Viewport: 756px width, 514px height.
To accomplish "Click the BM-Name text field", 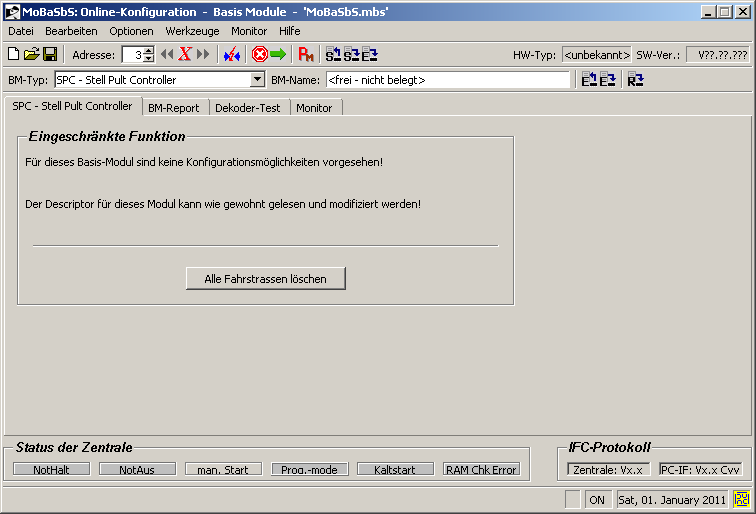I will point(447,80).
